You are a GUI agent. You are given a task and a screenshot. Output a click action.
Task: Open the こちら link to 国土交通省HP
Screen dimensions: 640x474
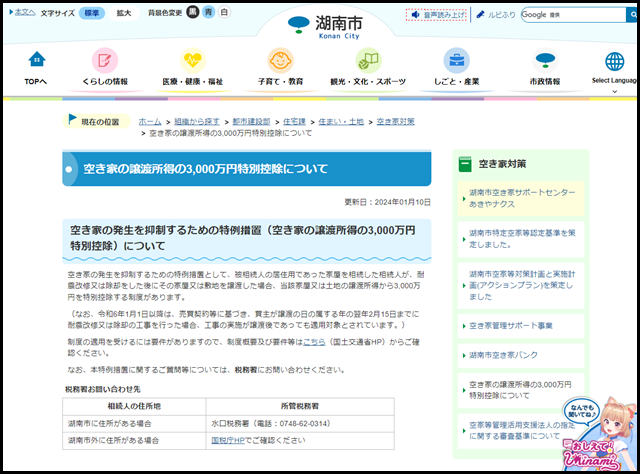coord(314,342)
